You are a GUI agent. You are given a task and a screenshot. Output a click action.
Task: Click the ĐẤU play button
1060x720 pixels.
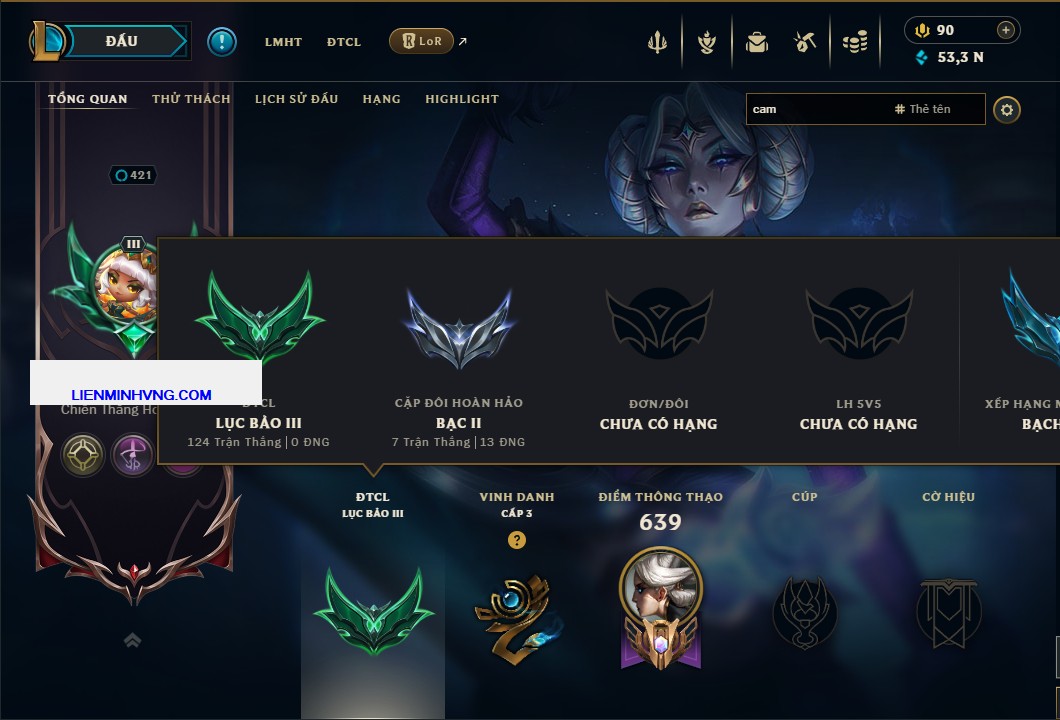coord(122,41)
